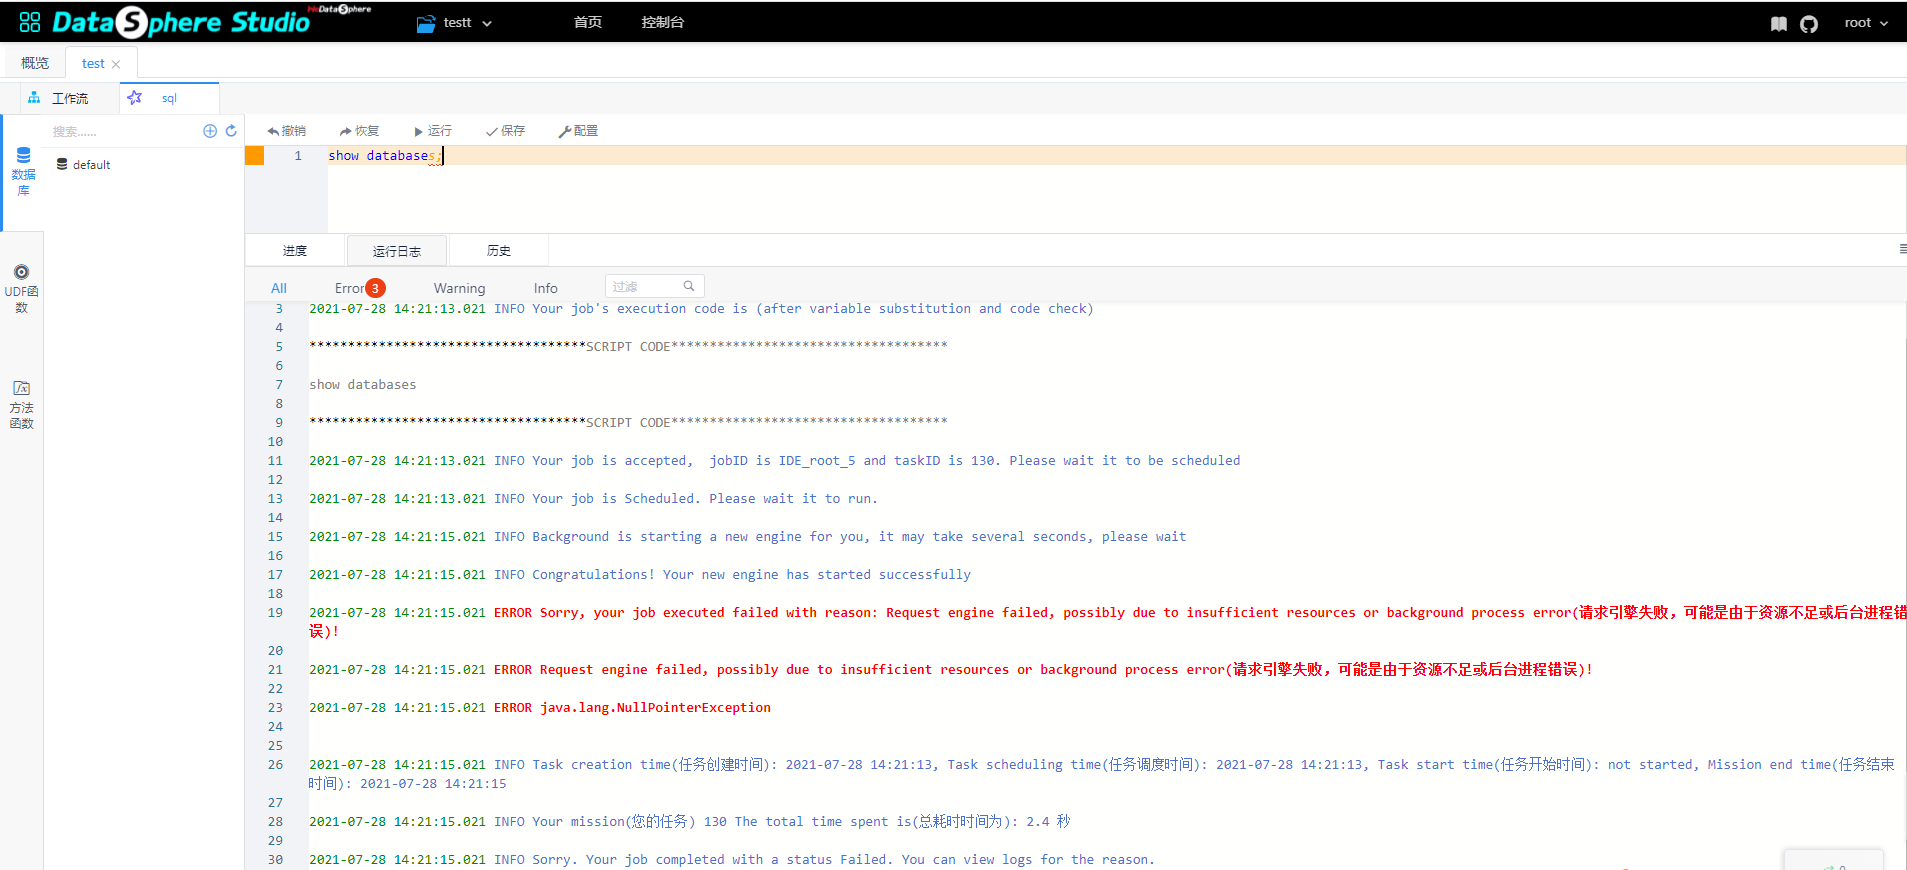Save the script with 保存

[x=505, y=131]
